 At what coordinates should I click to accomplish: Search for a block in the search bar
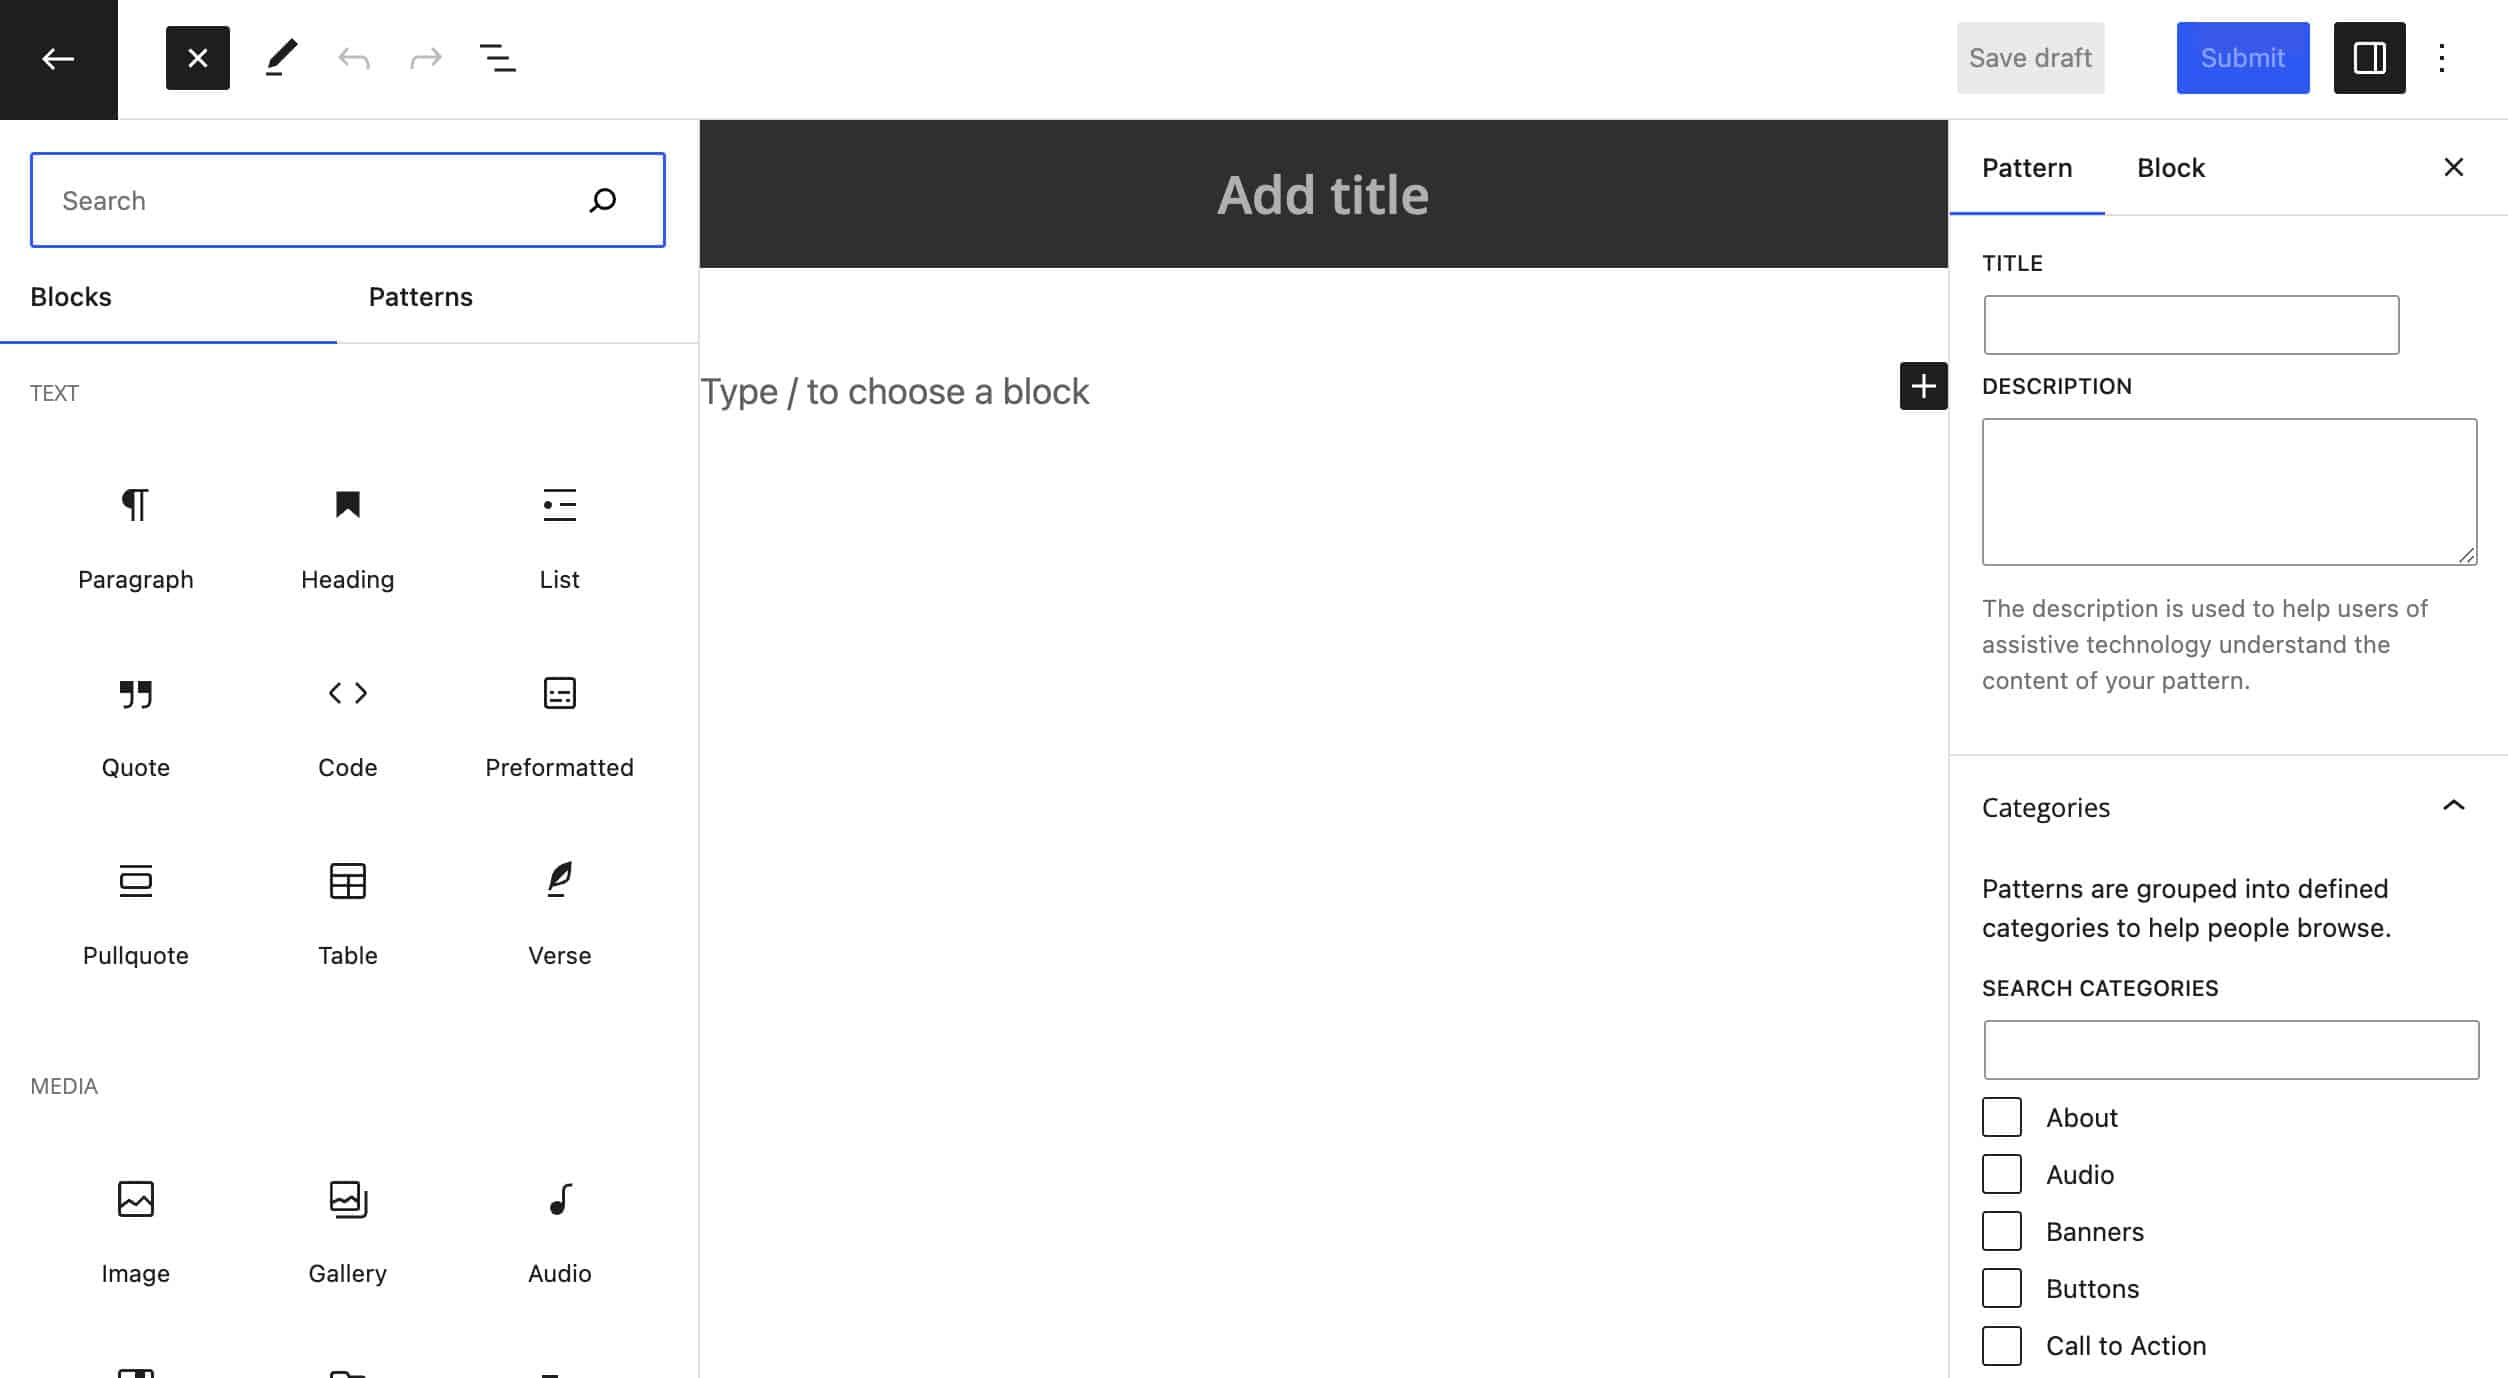(x=348, y=200)
